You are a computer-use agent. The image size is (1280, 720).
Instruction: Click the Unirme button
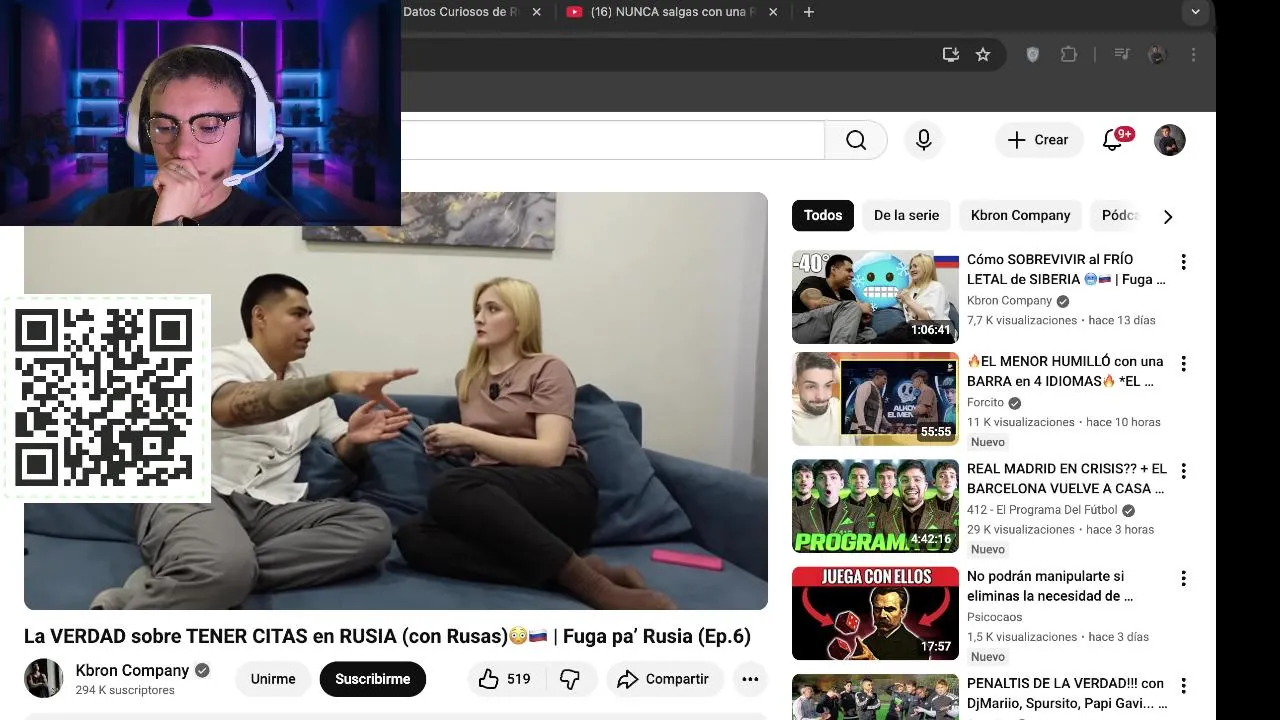[x=273, y=679]
